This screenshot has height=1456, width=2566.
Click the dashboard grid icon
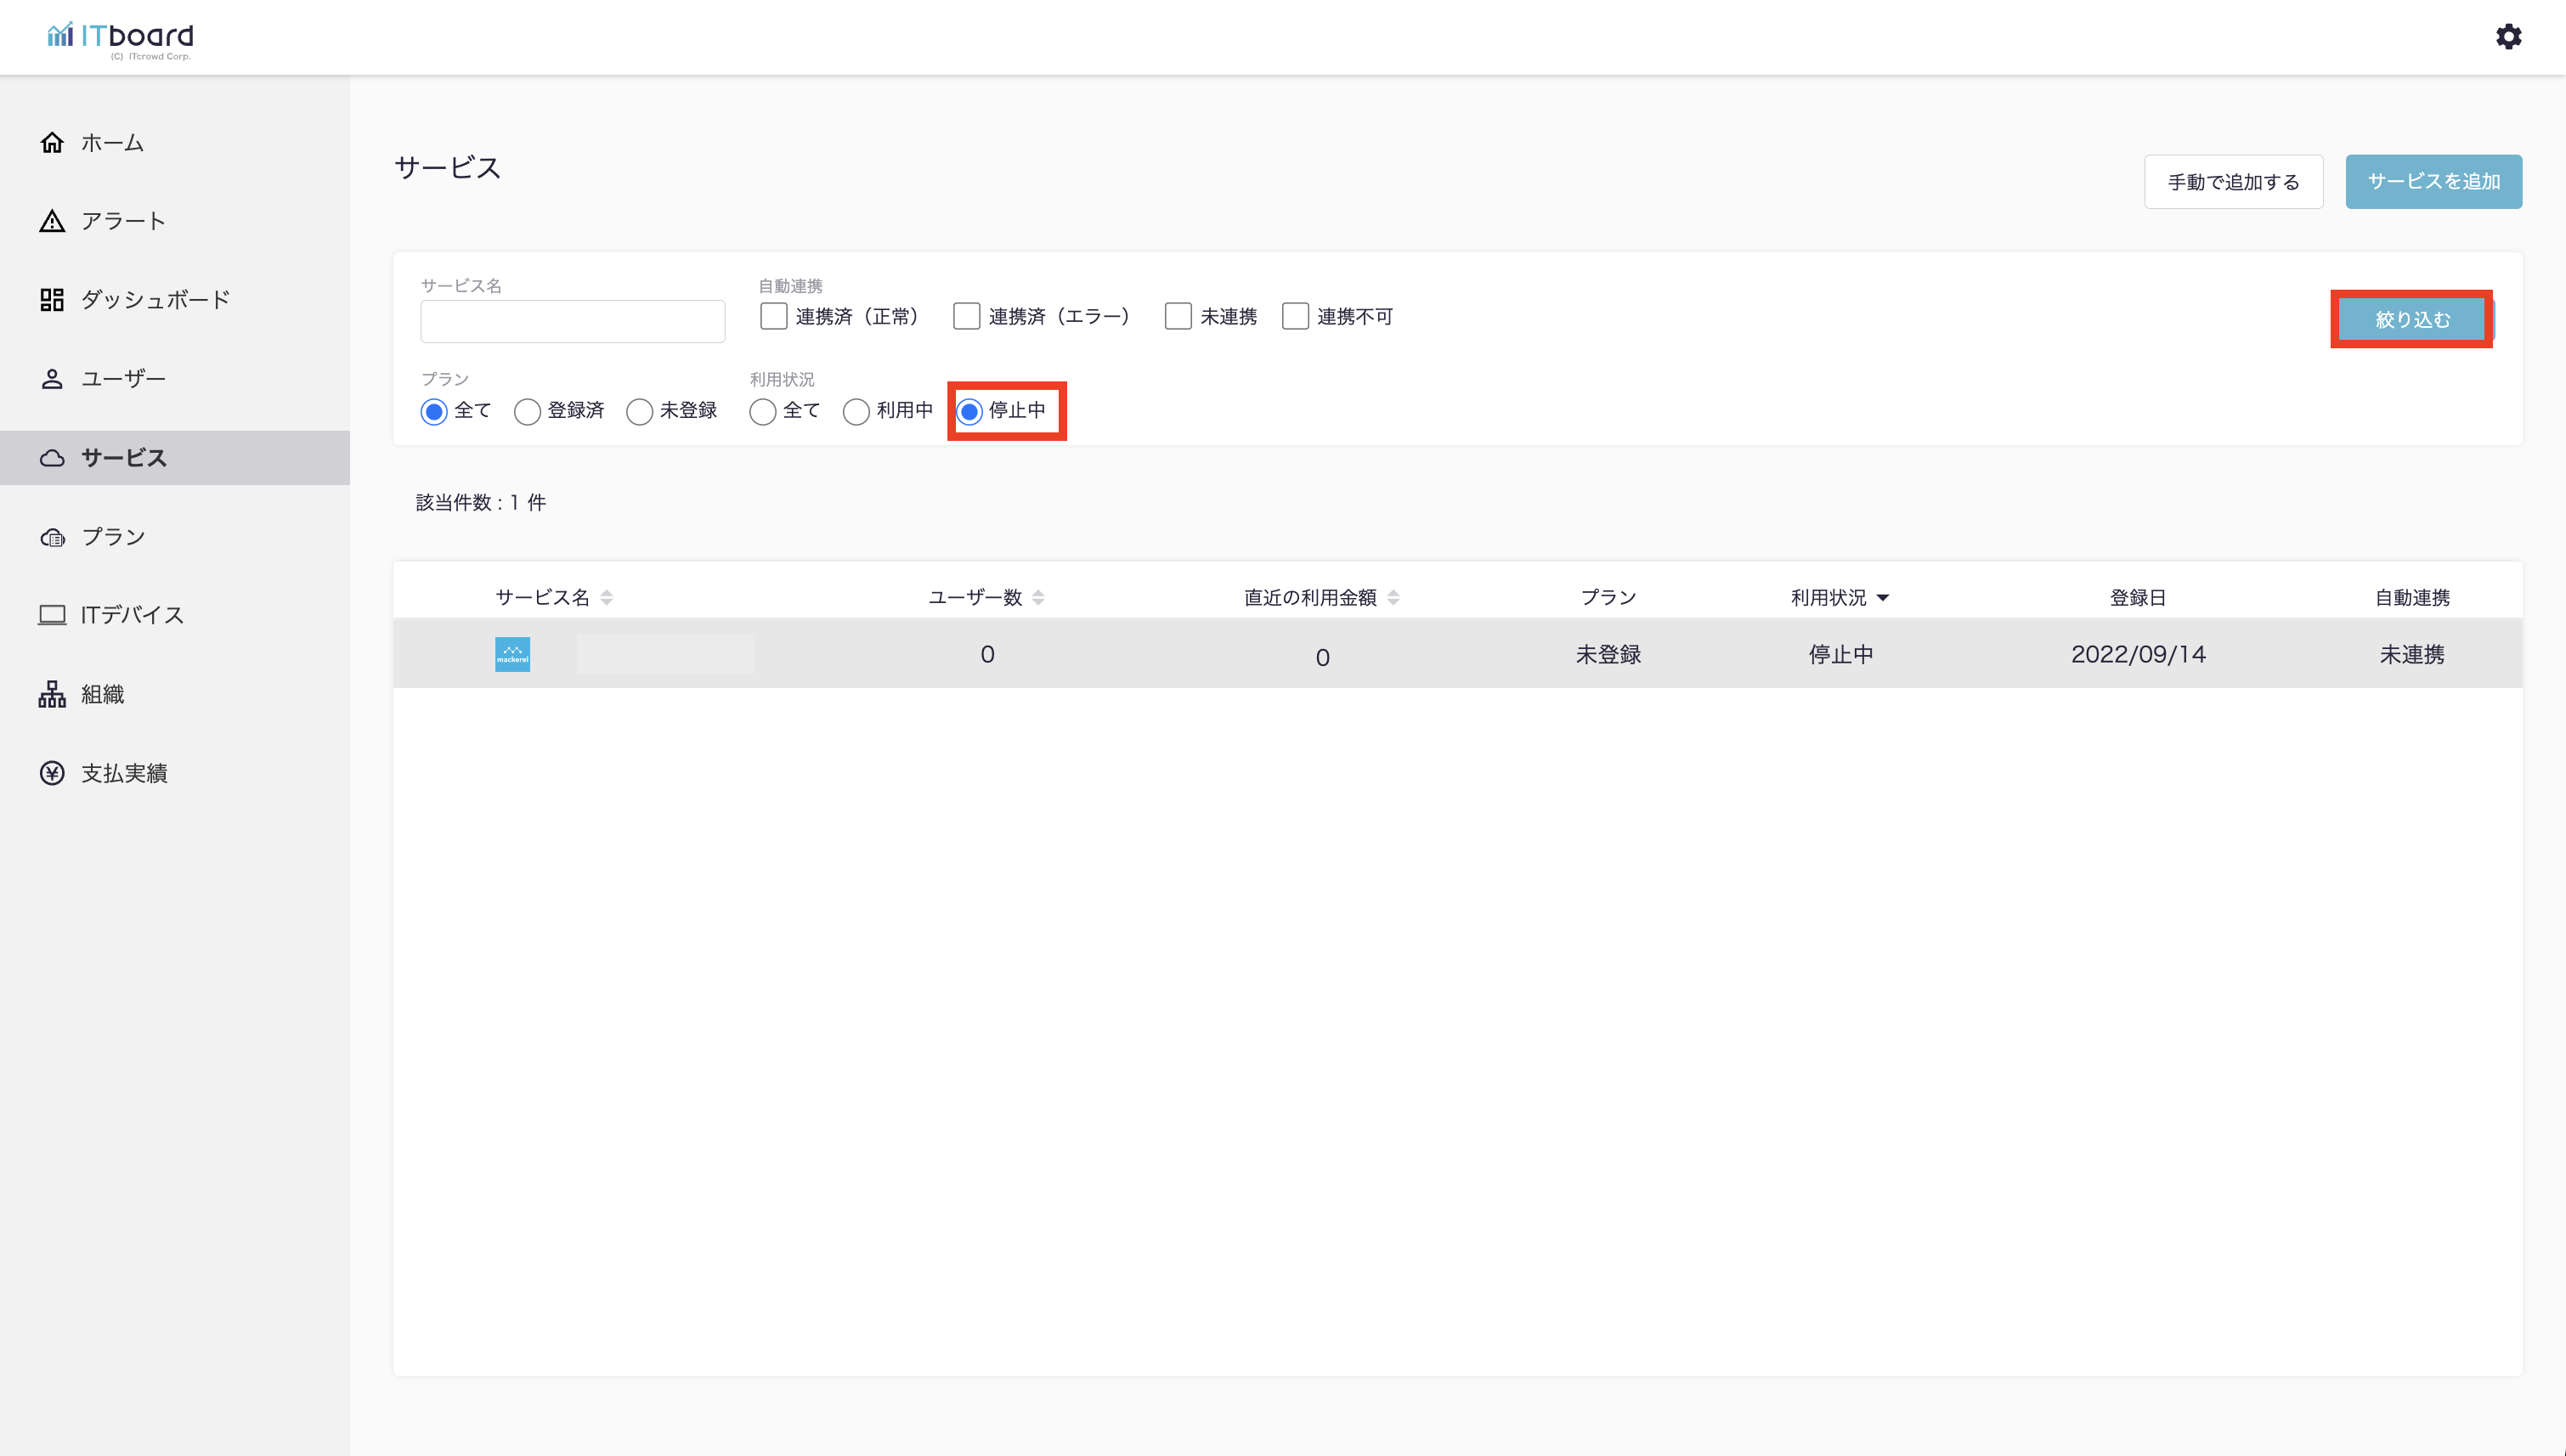(x=52, y=300)
